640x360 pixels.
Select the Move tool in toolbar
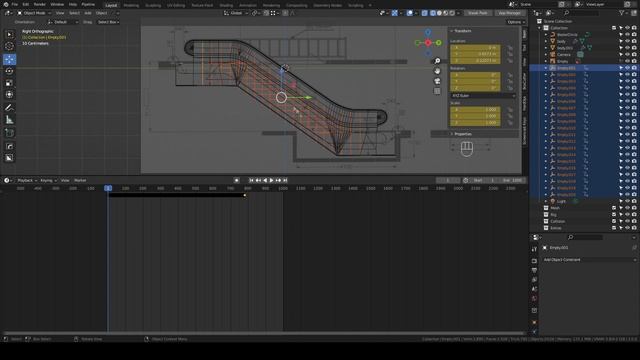click(9, 60)
